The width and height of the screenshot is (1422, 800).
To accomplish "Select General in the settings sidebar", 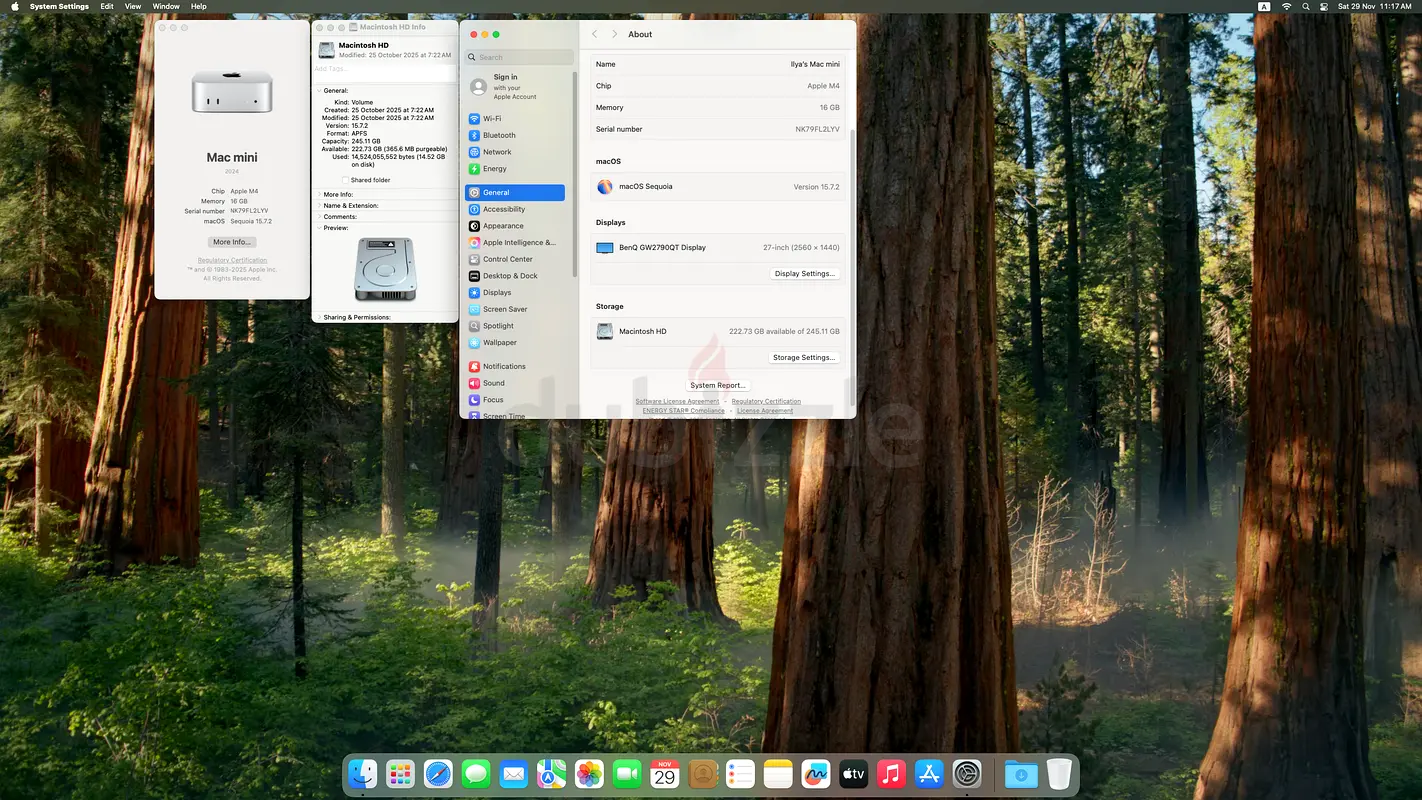I will [516, 193].
